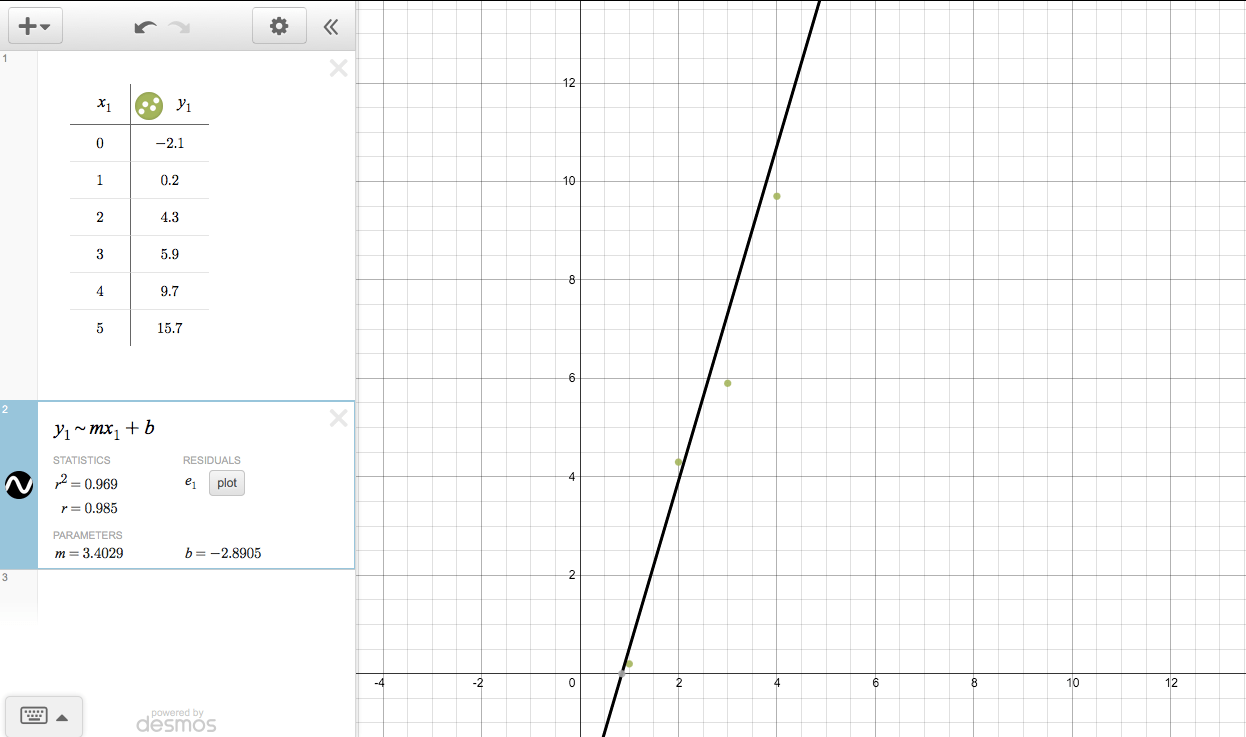This screenshot has height=737, width=1246.
Task: Collapse the expression list panel
Action: [x=331, y=27]
